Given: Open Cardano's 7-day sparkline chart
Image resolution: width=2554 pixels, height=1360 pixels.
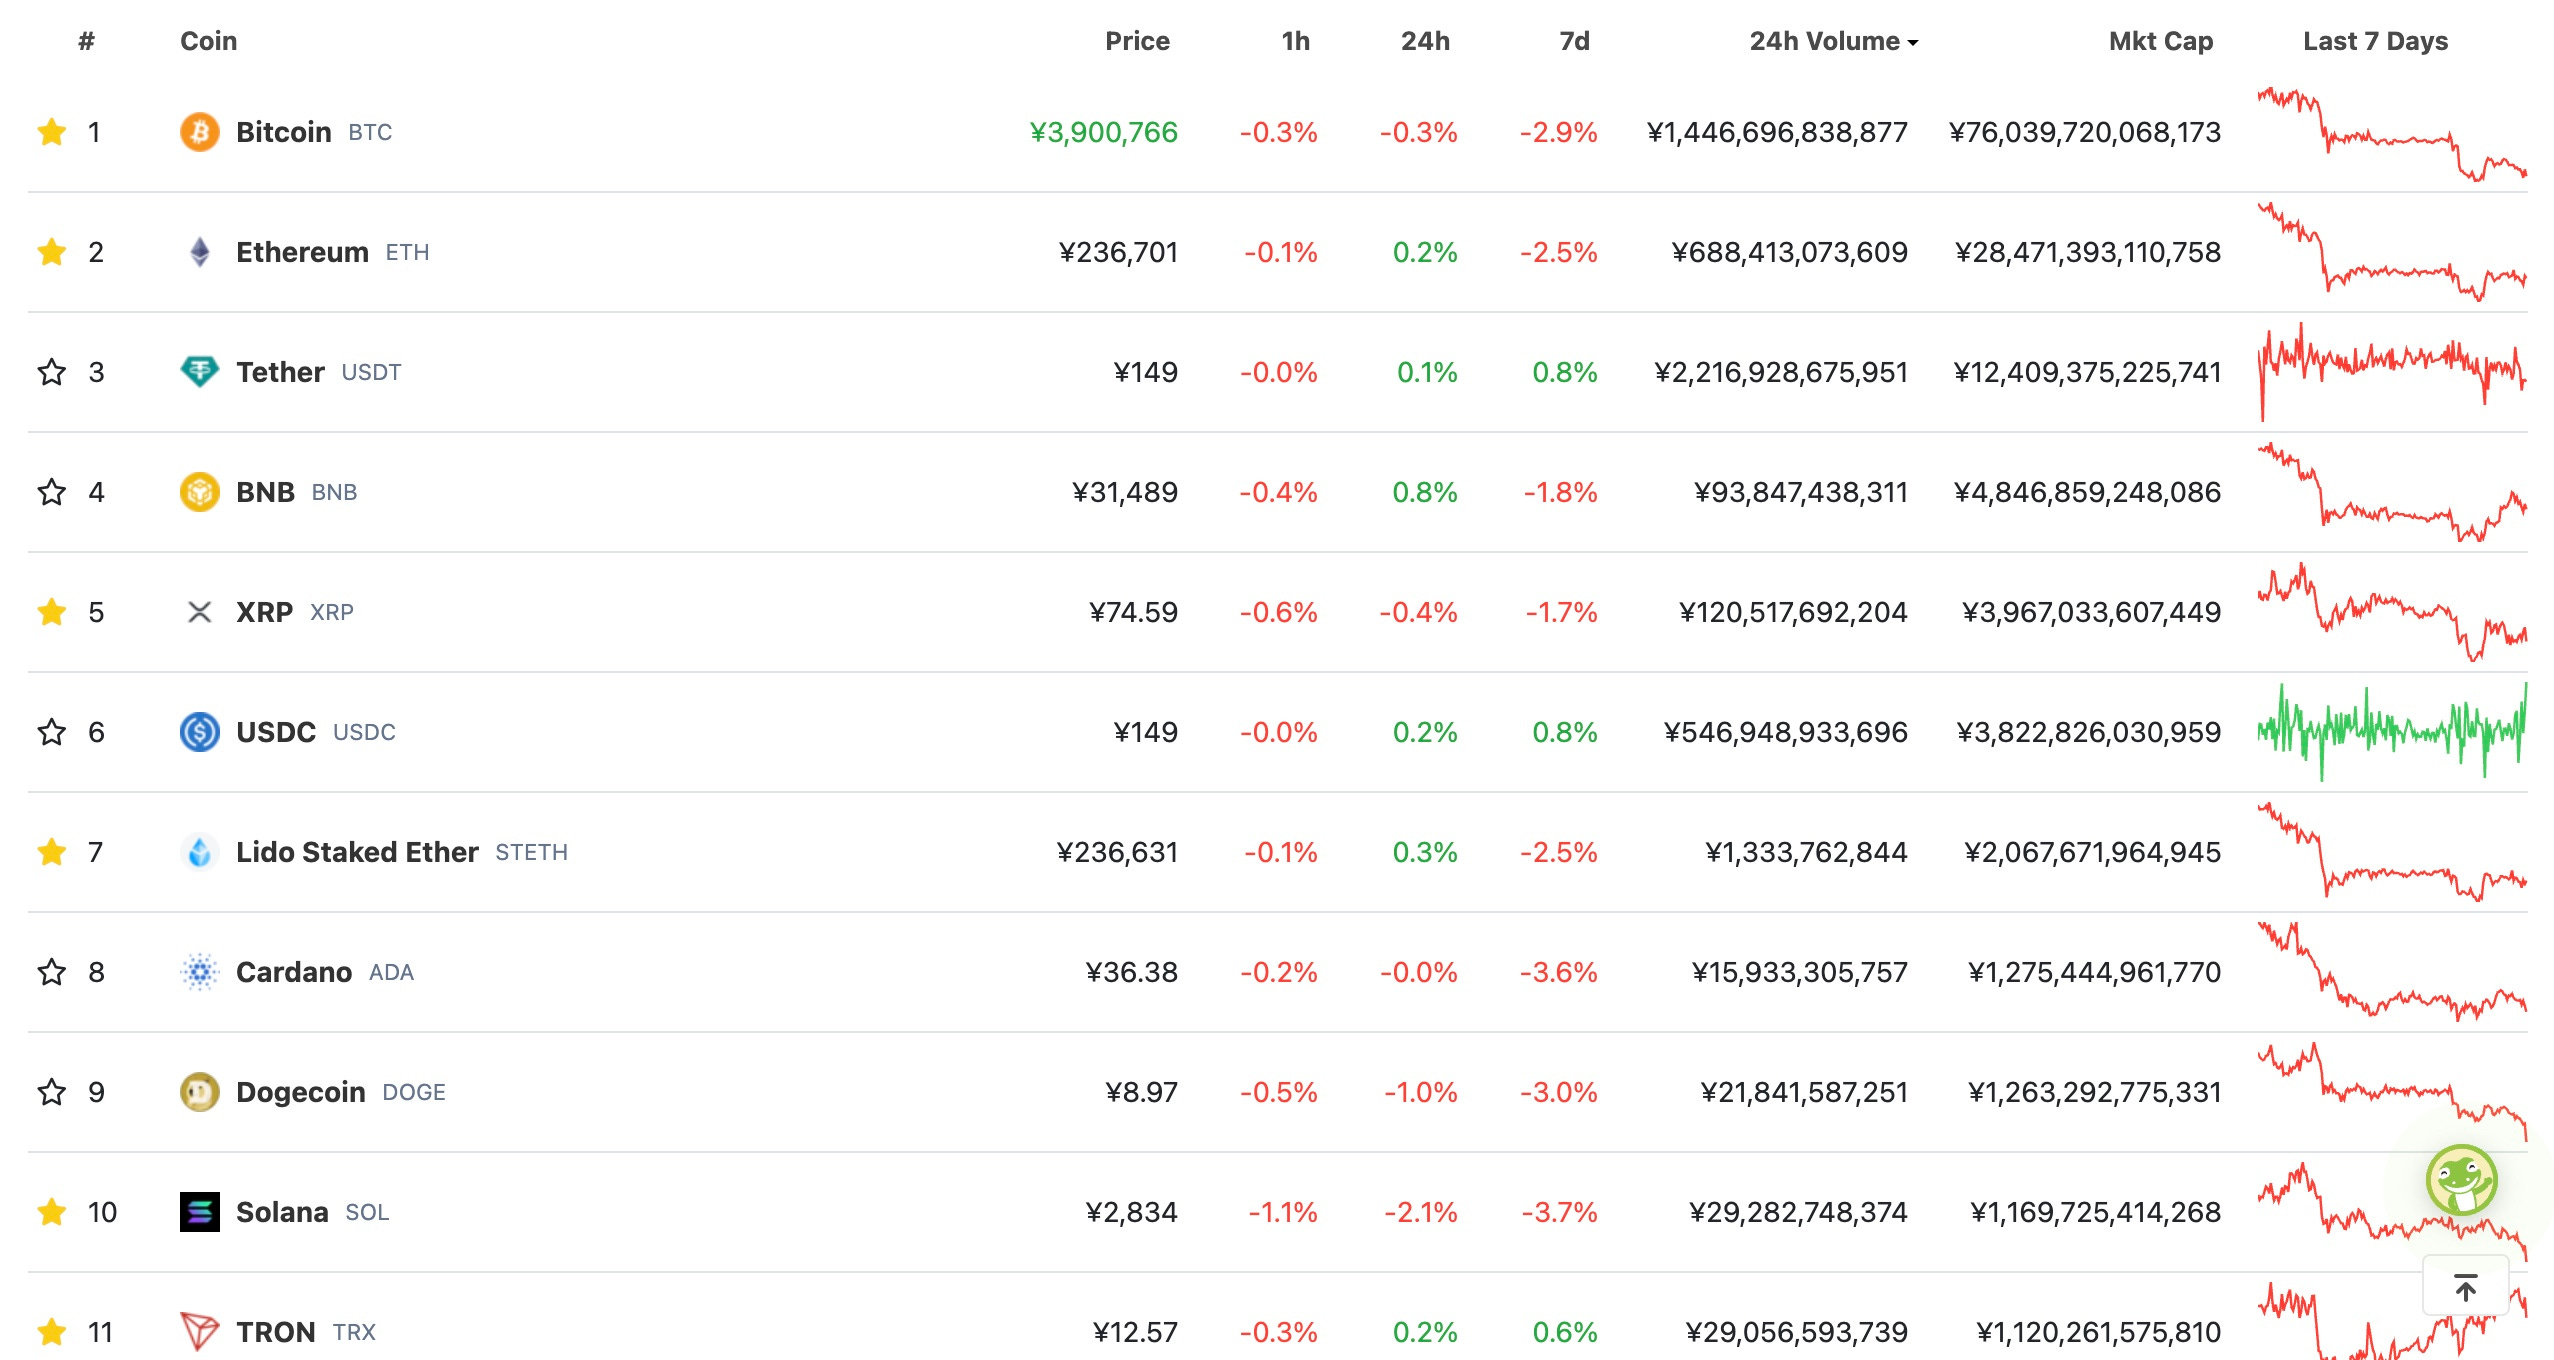Looking at the screenshot, I should click(x=2392, y=972).
